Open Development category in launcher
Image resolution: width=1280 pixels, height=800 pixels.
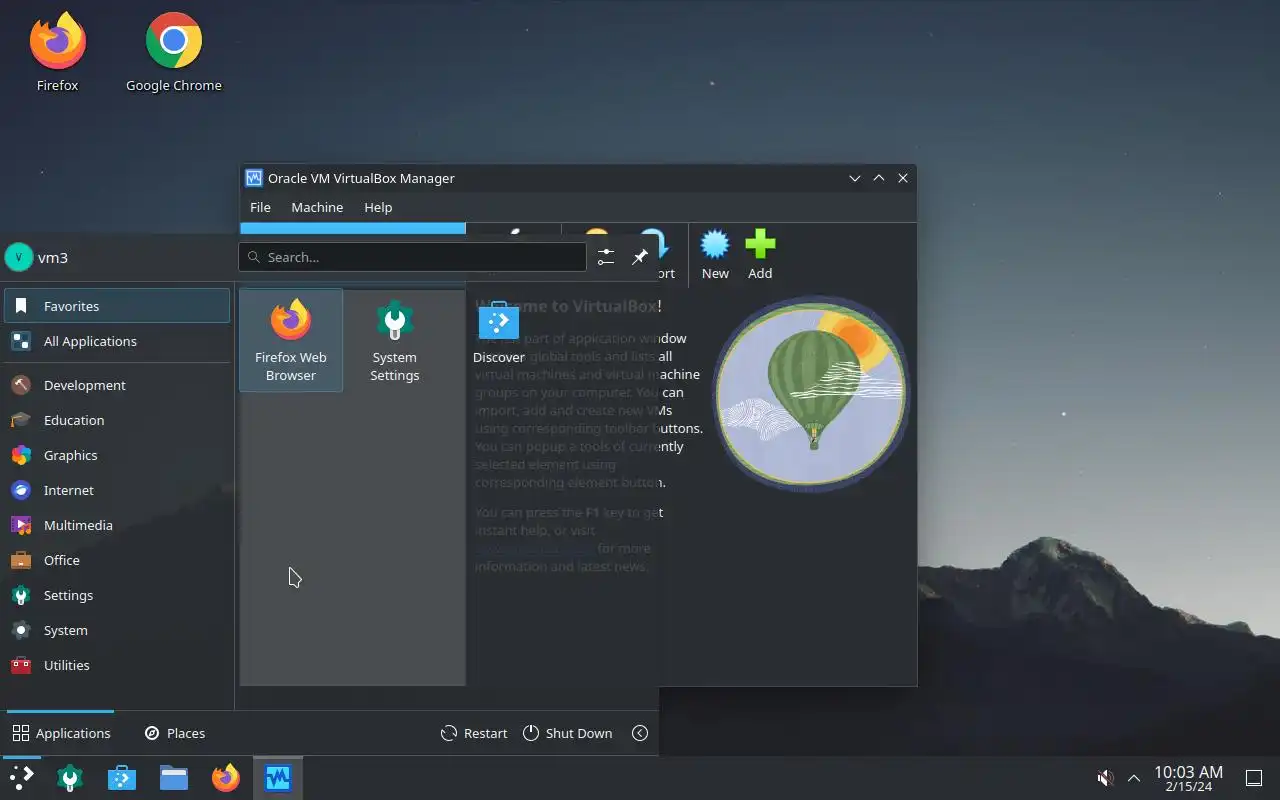(x=117, y=385)
